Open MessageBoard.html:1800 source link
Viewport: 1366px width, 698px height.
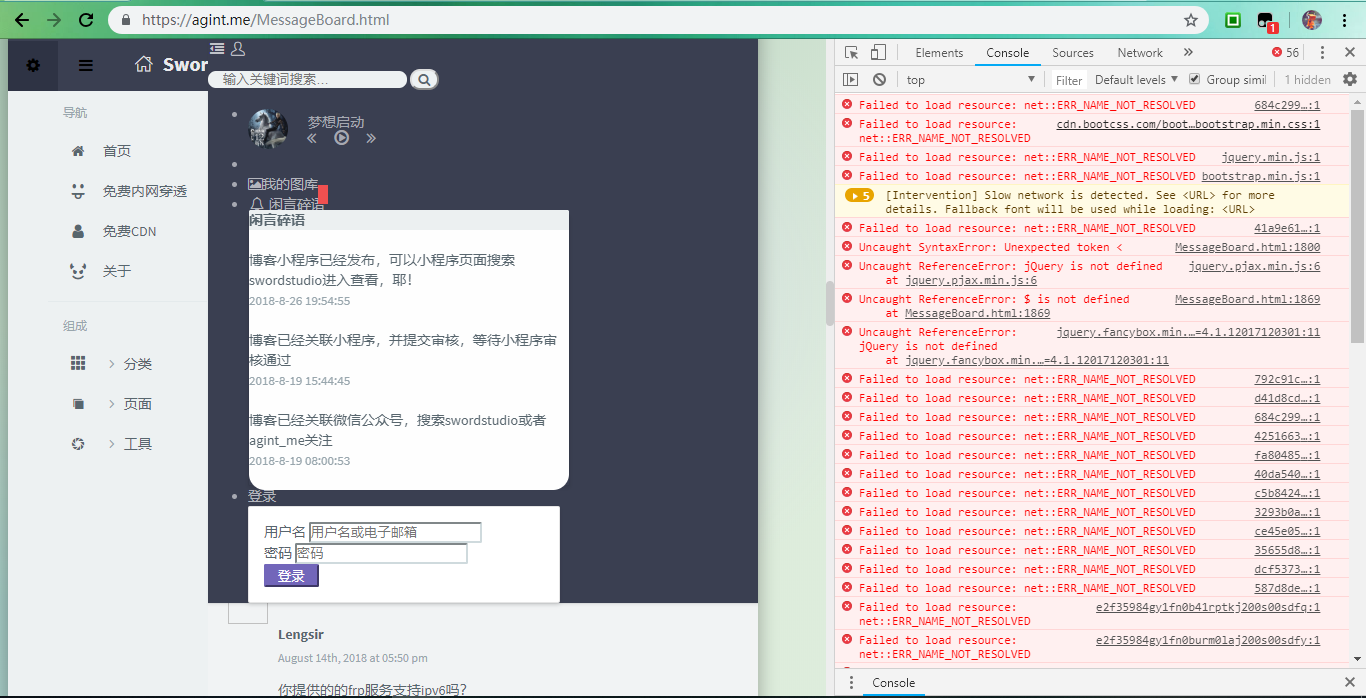[x=1247, y=247]
